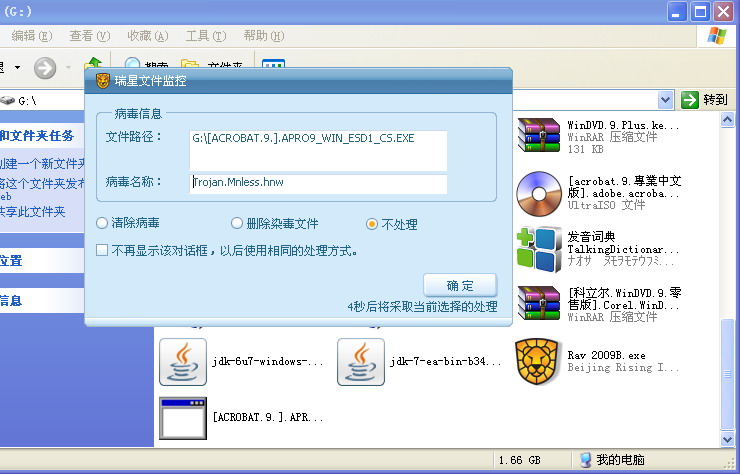Click the jdk-6u7-windows file name
This screenshot has width=740, height=474.
pyautogui.click(x=268, y=362)
